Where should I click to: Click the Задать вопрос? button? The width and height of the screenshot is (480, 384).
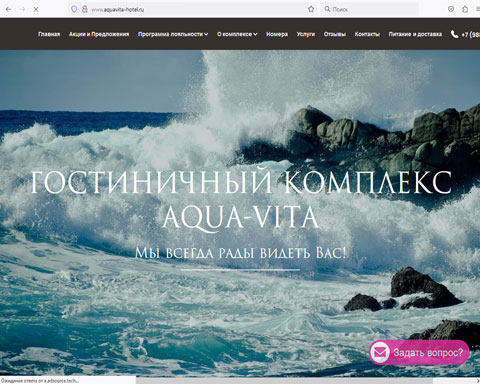[x=420, y=352]
